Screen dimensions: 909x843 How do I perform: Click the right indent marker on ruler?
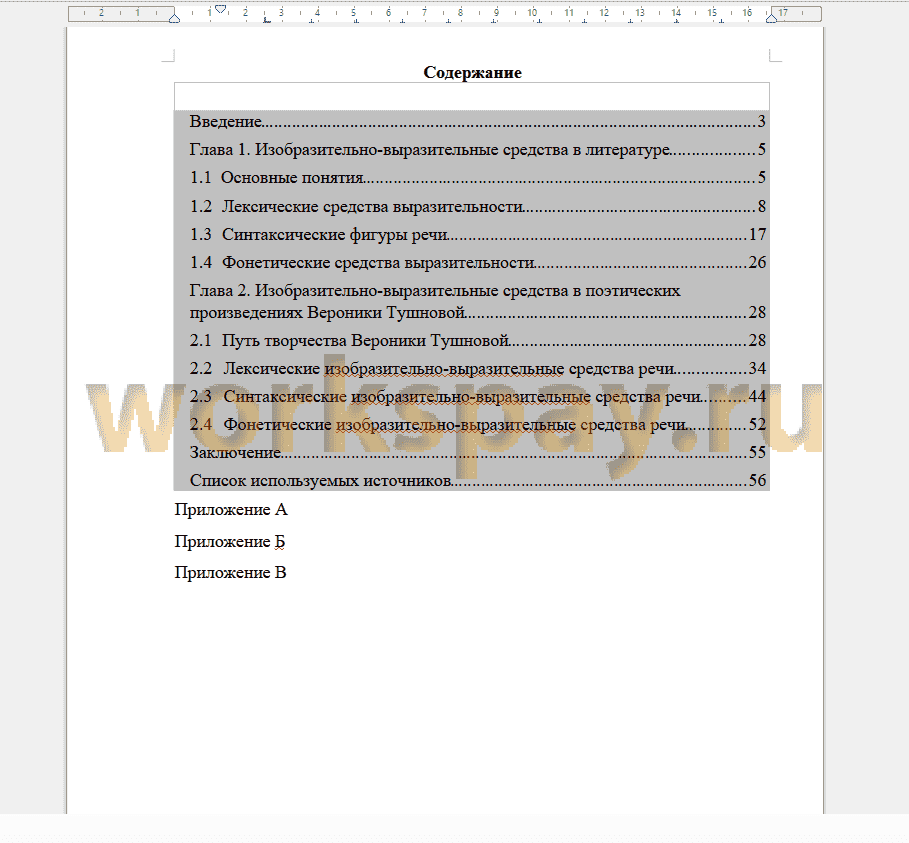(771, 19)
